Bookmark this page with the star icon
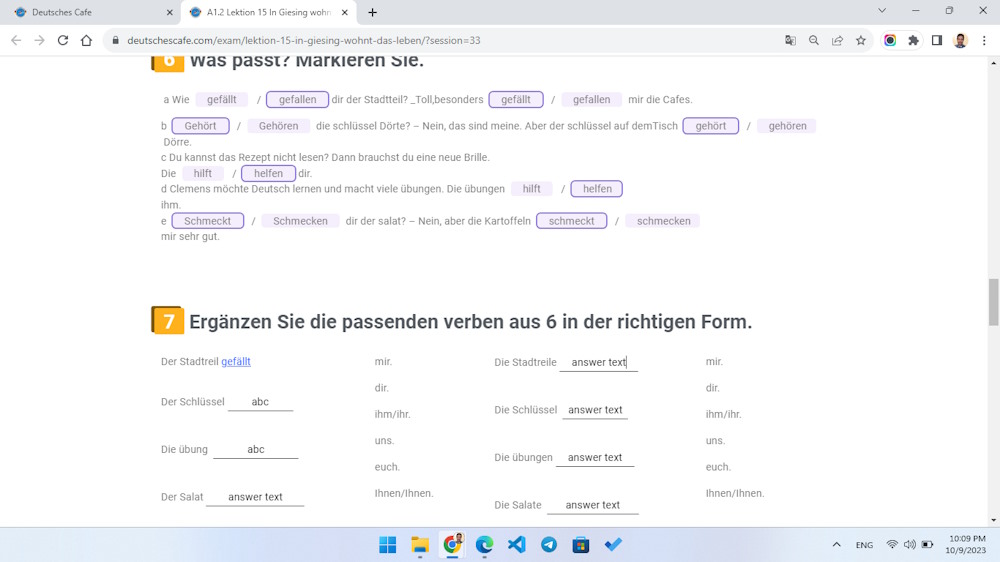The height and width of the screenshot is (562, 1000). 861,40
